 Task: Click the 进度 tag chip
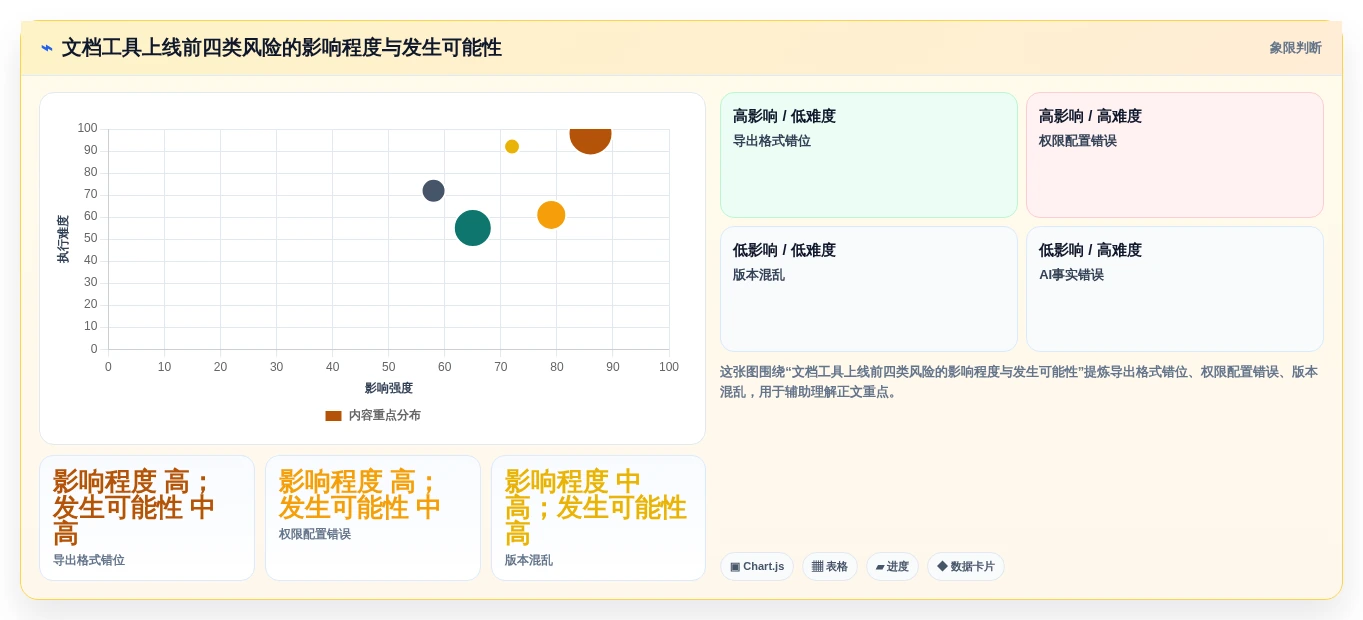click(x=892, y=566)
